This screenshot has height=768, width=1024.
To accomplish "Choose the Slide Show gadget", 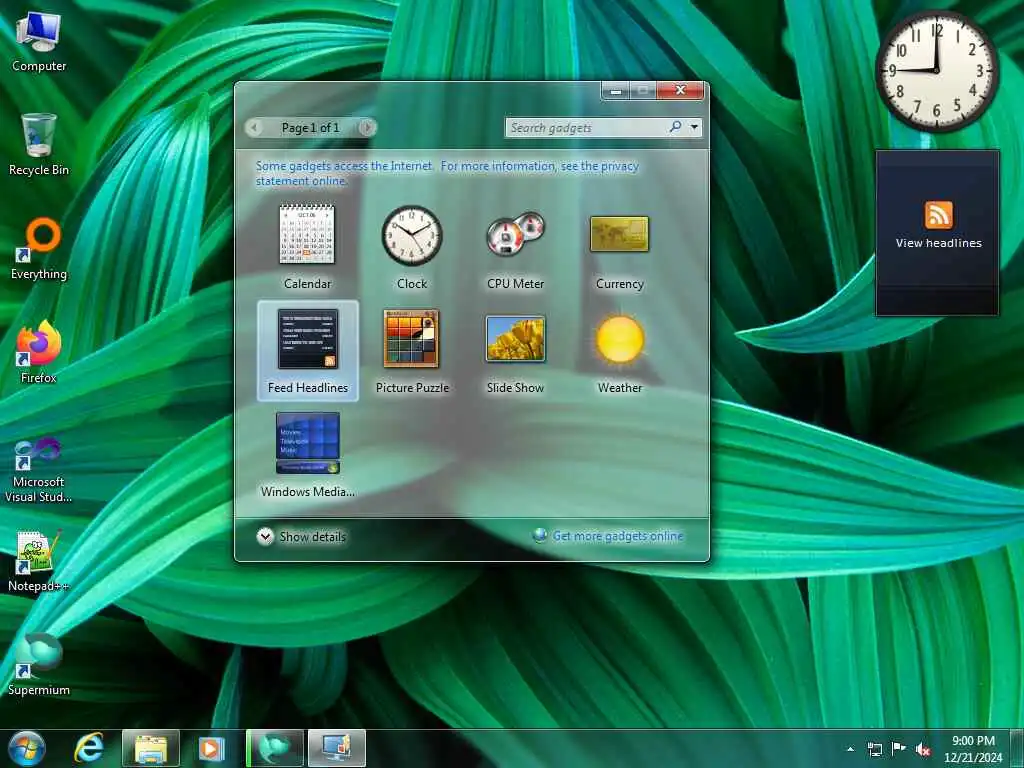I will click(x=515, y=338).
